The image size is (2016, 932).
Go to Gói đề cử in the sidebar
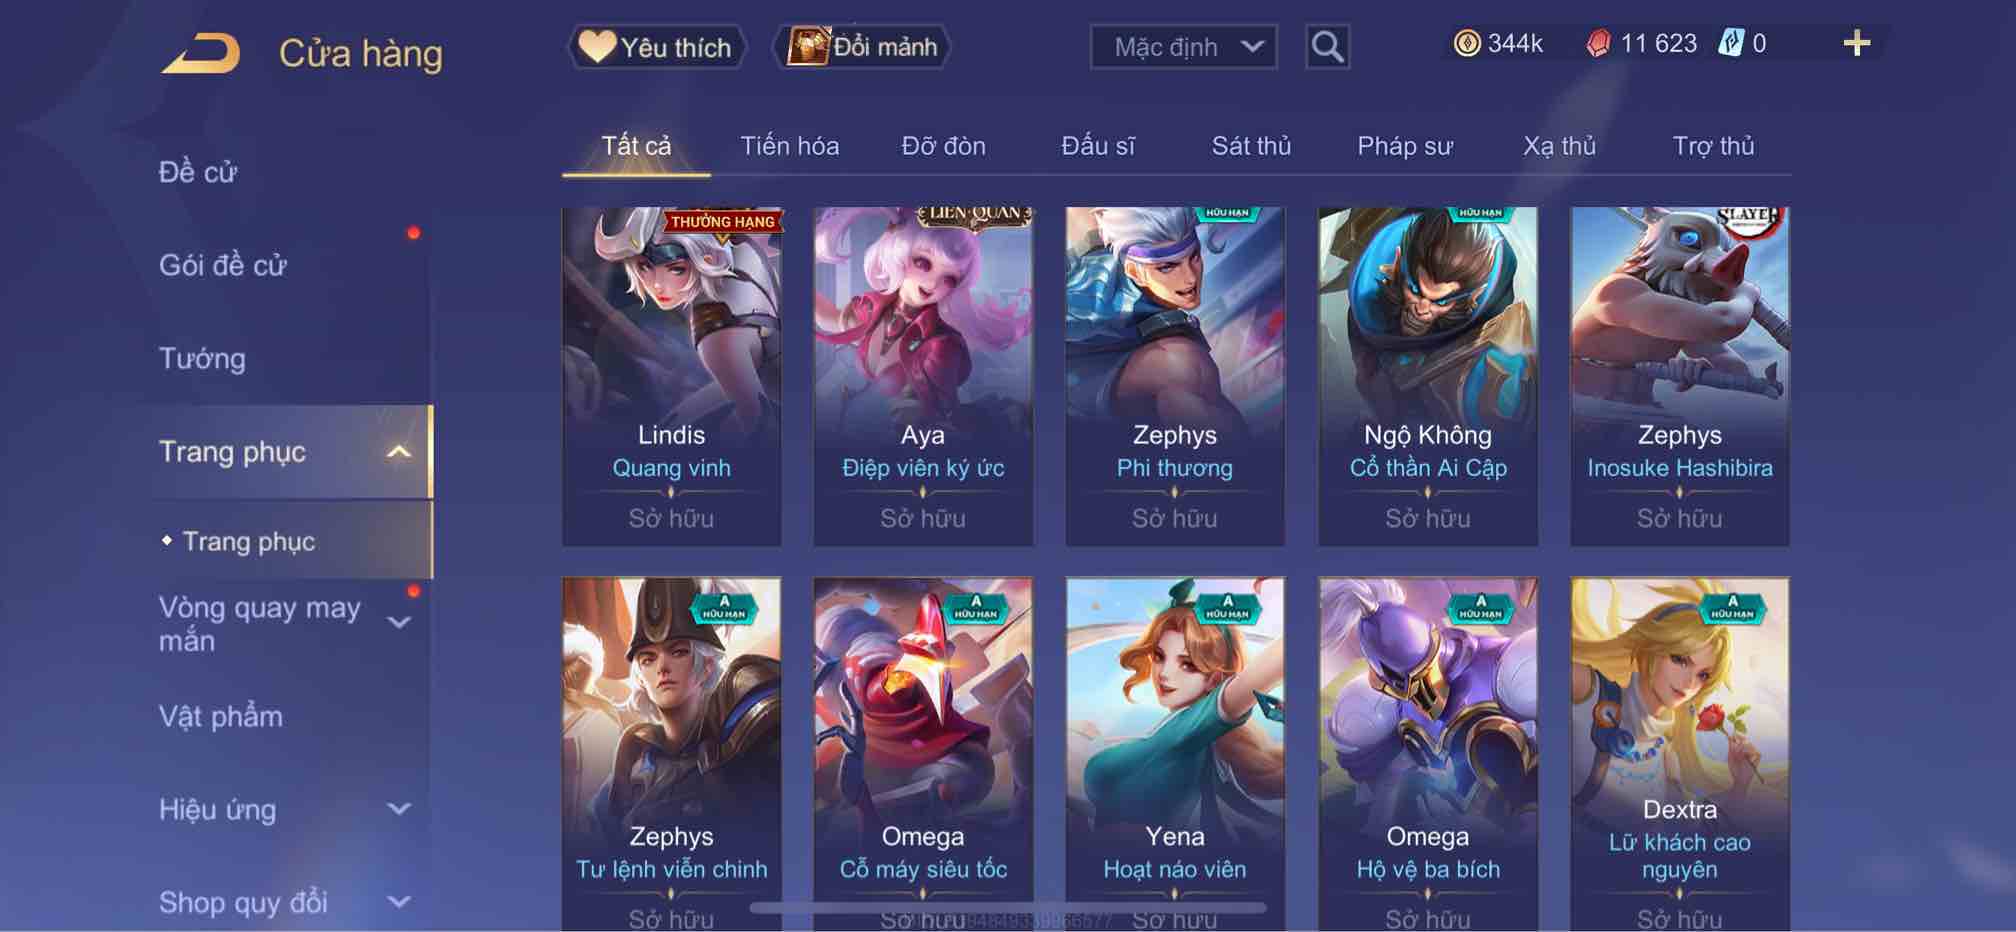pos(222,265)
